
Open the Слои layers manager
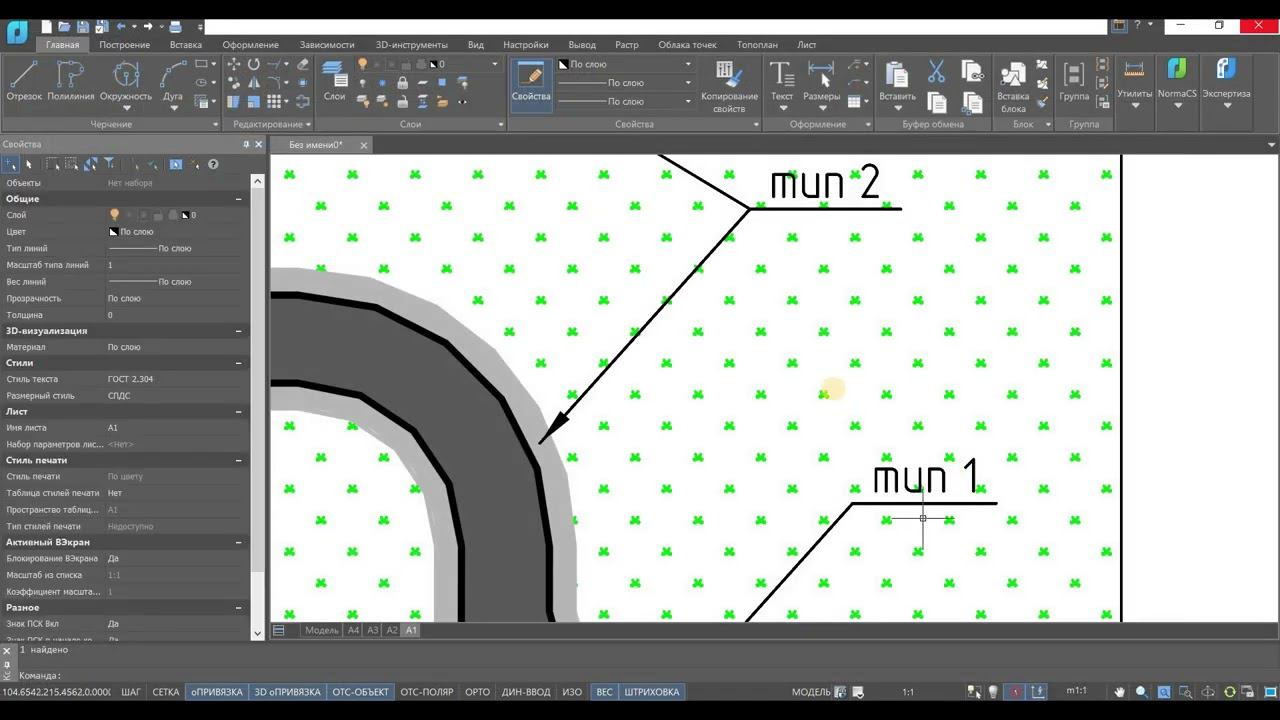pyautogui.click(x=334, y=80)
